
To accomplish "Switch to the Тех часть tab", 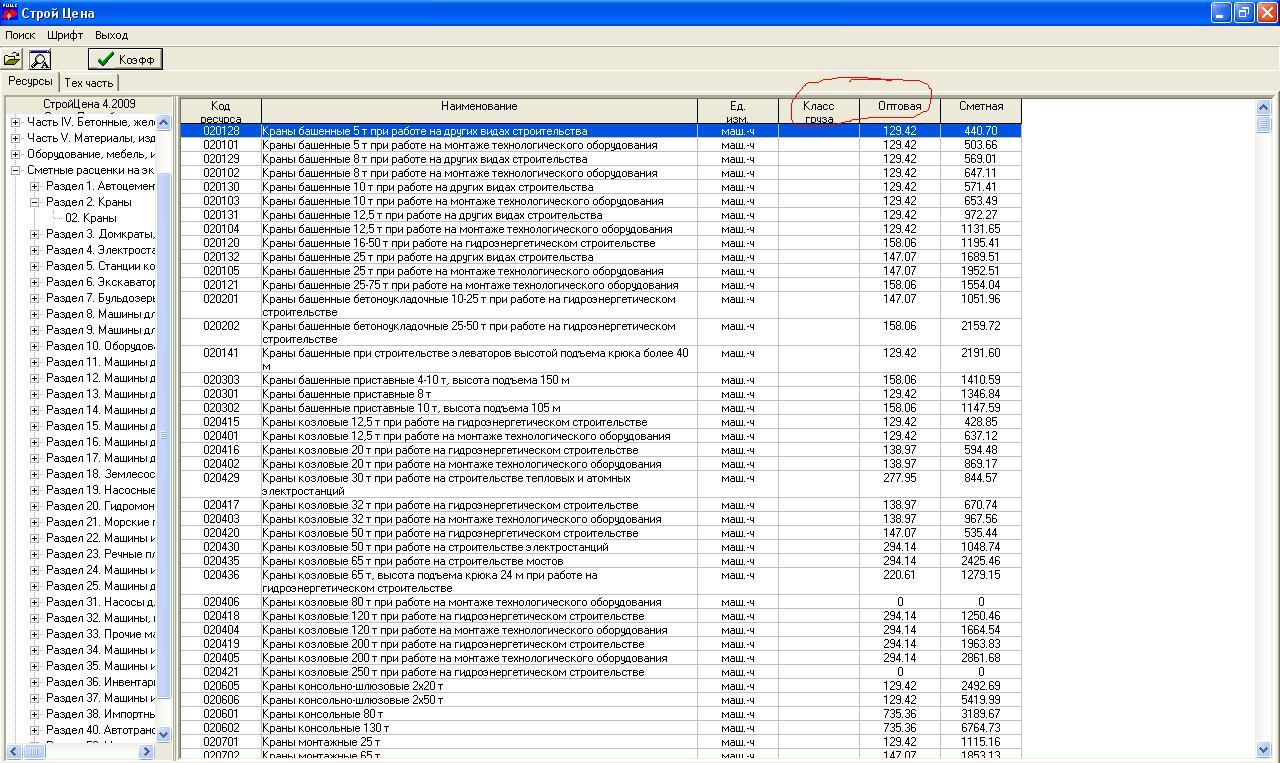I will [x=89, y=83].
